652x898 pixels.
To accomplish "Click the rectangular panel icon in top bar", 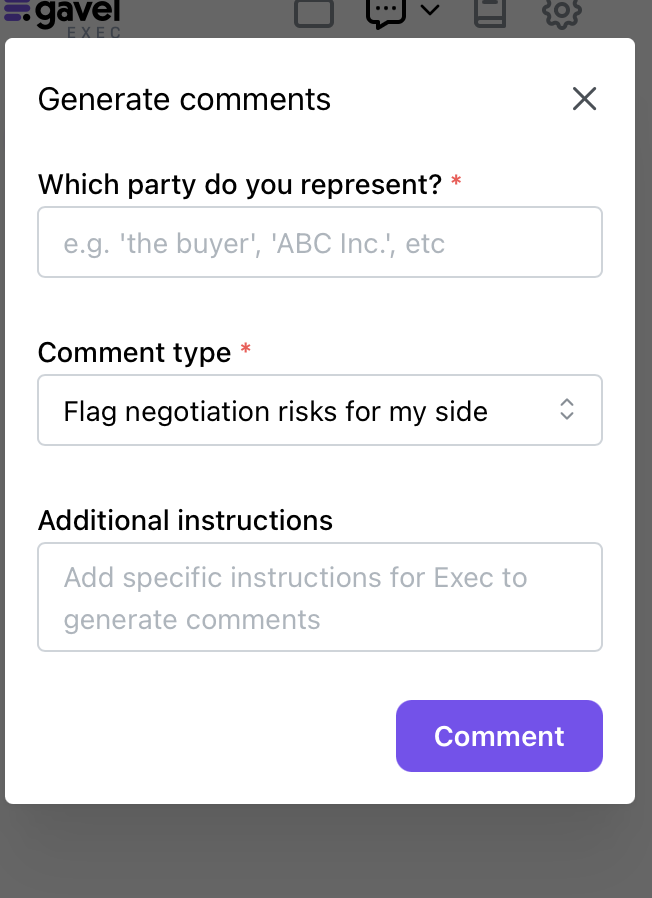I will coord(314,13).
